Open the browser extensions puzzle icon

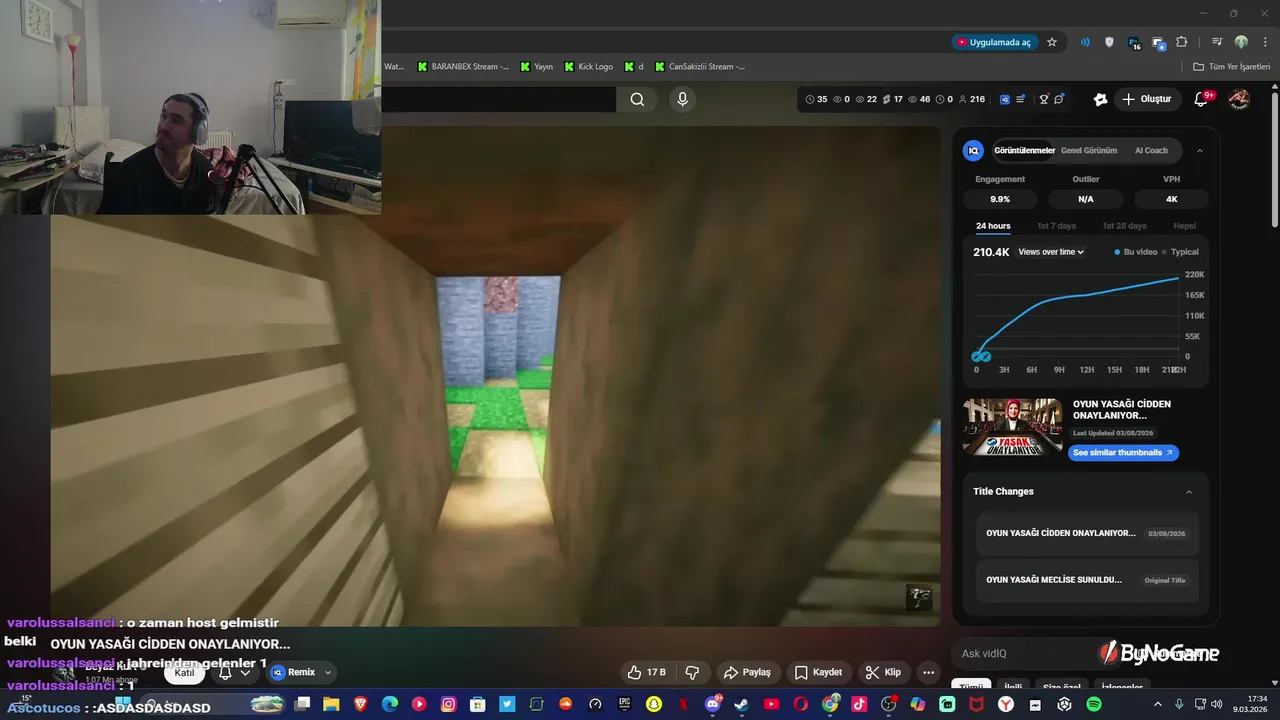click(x=1182, y=42)
